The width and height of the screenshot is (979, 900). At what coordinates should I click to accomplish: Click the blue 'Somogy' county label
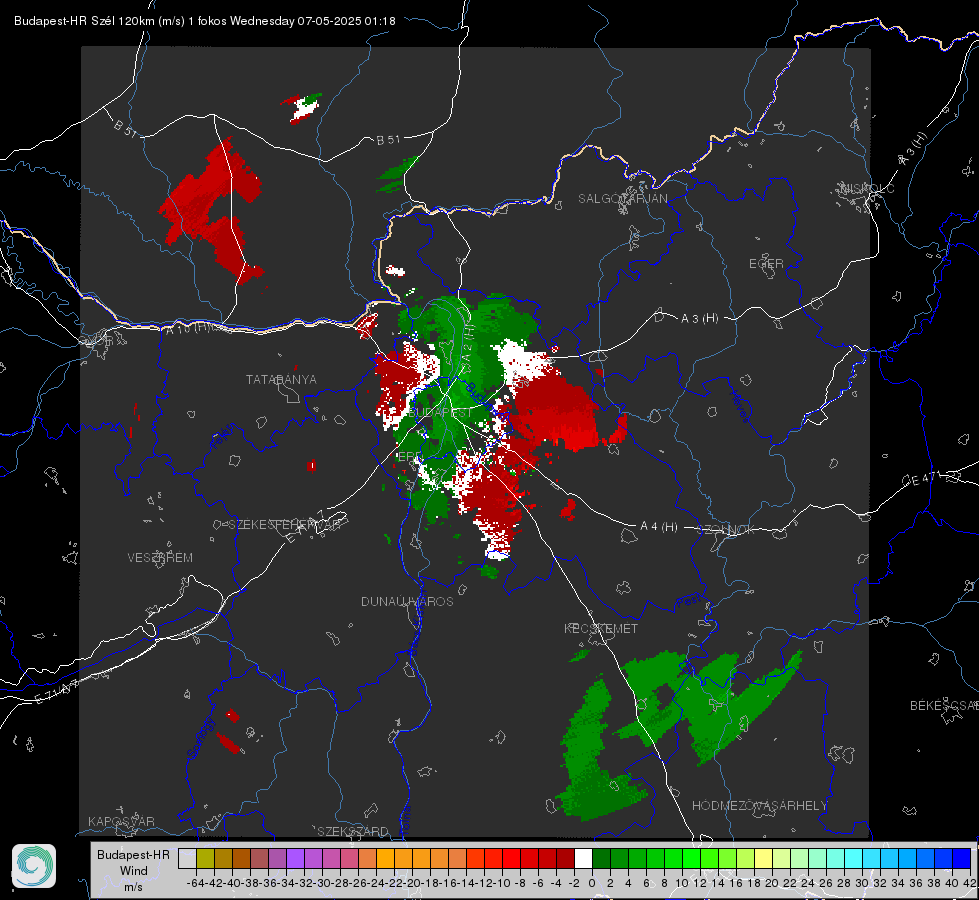[201, 738]
